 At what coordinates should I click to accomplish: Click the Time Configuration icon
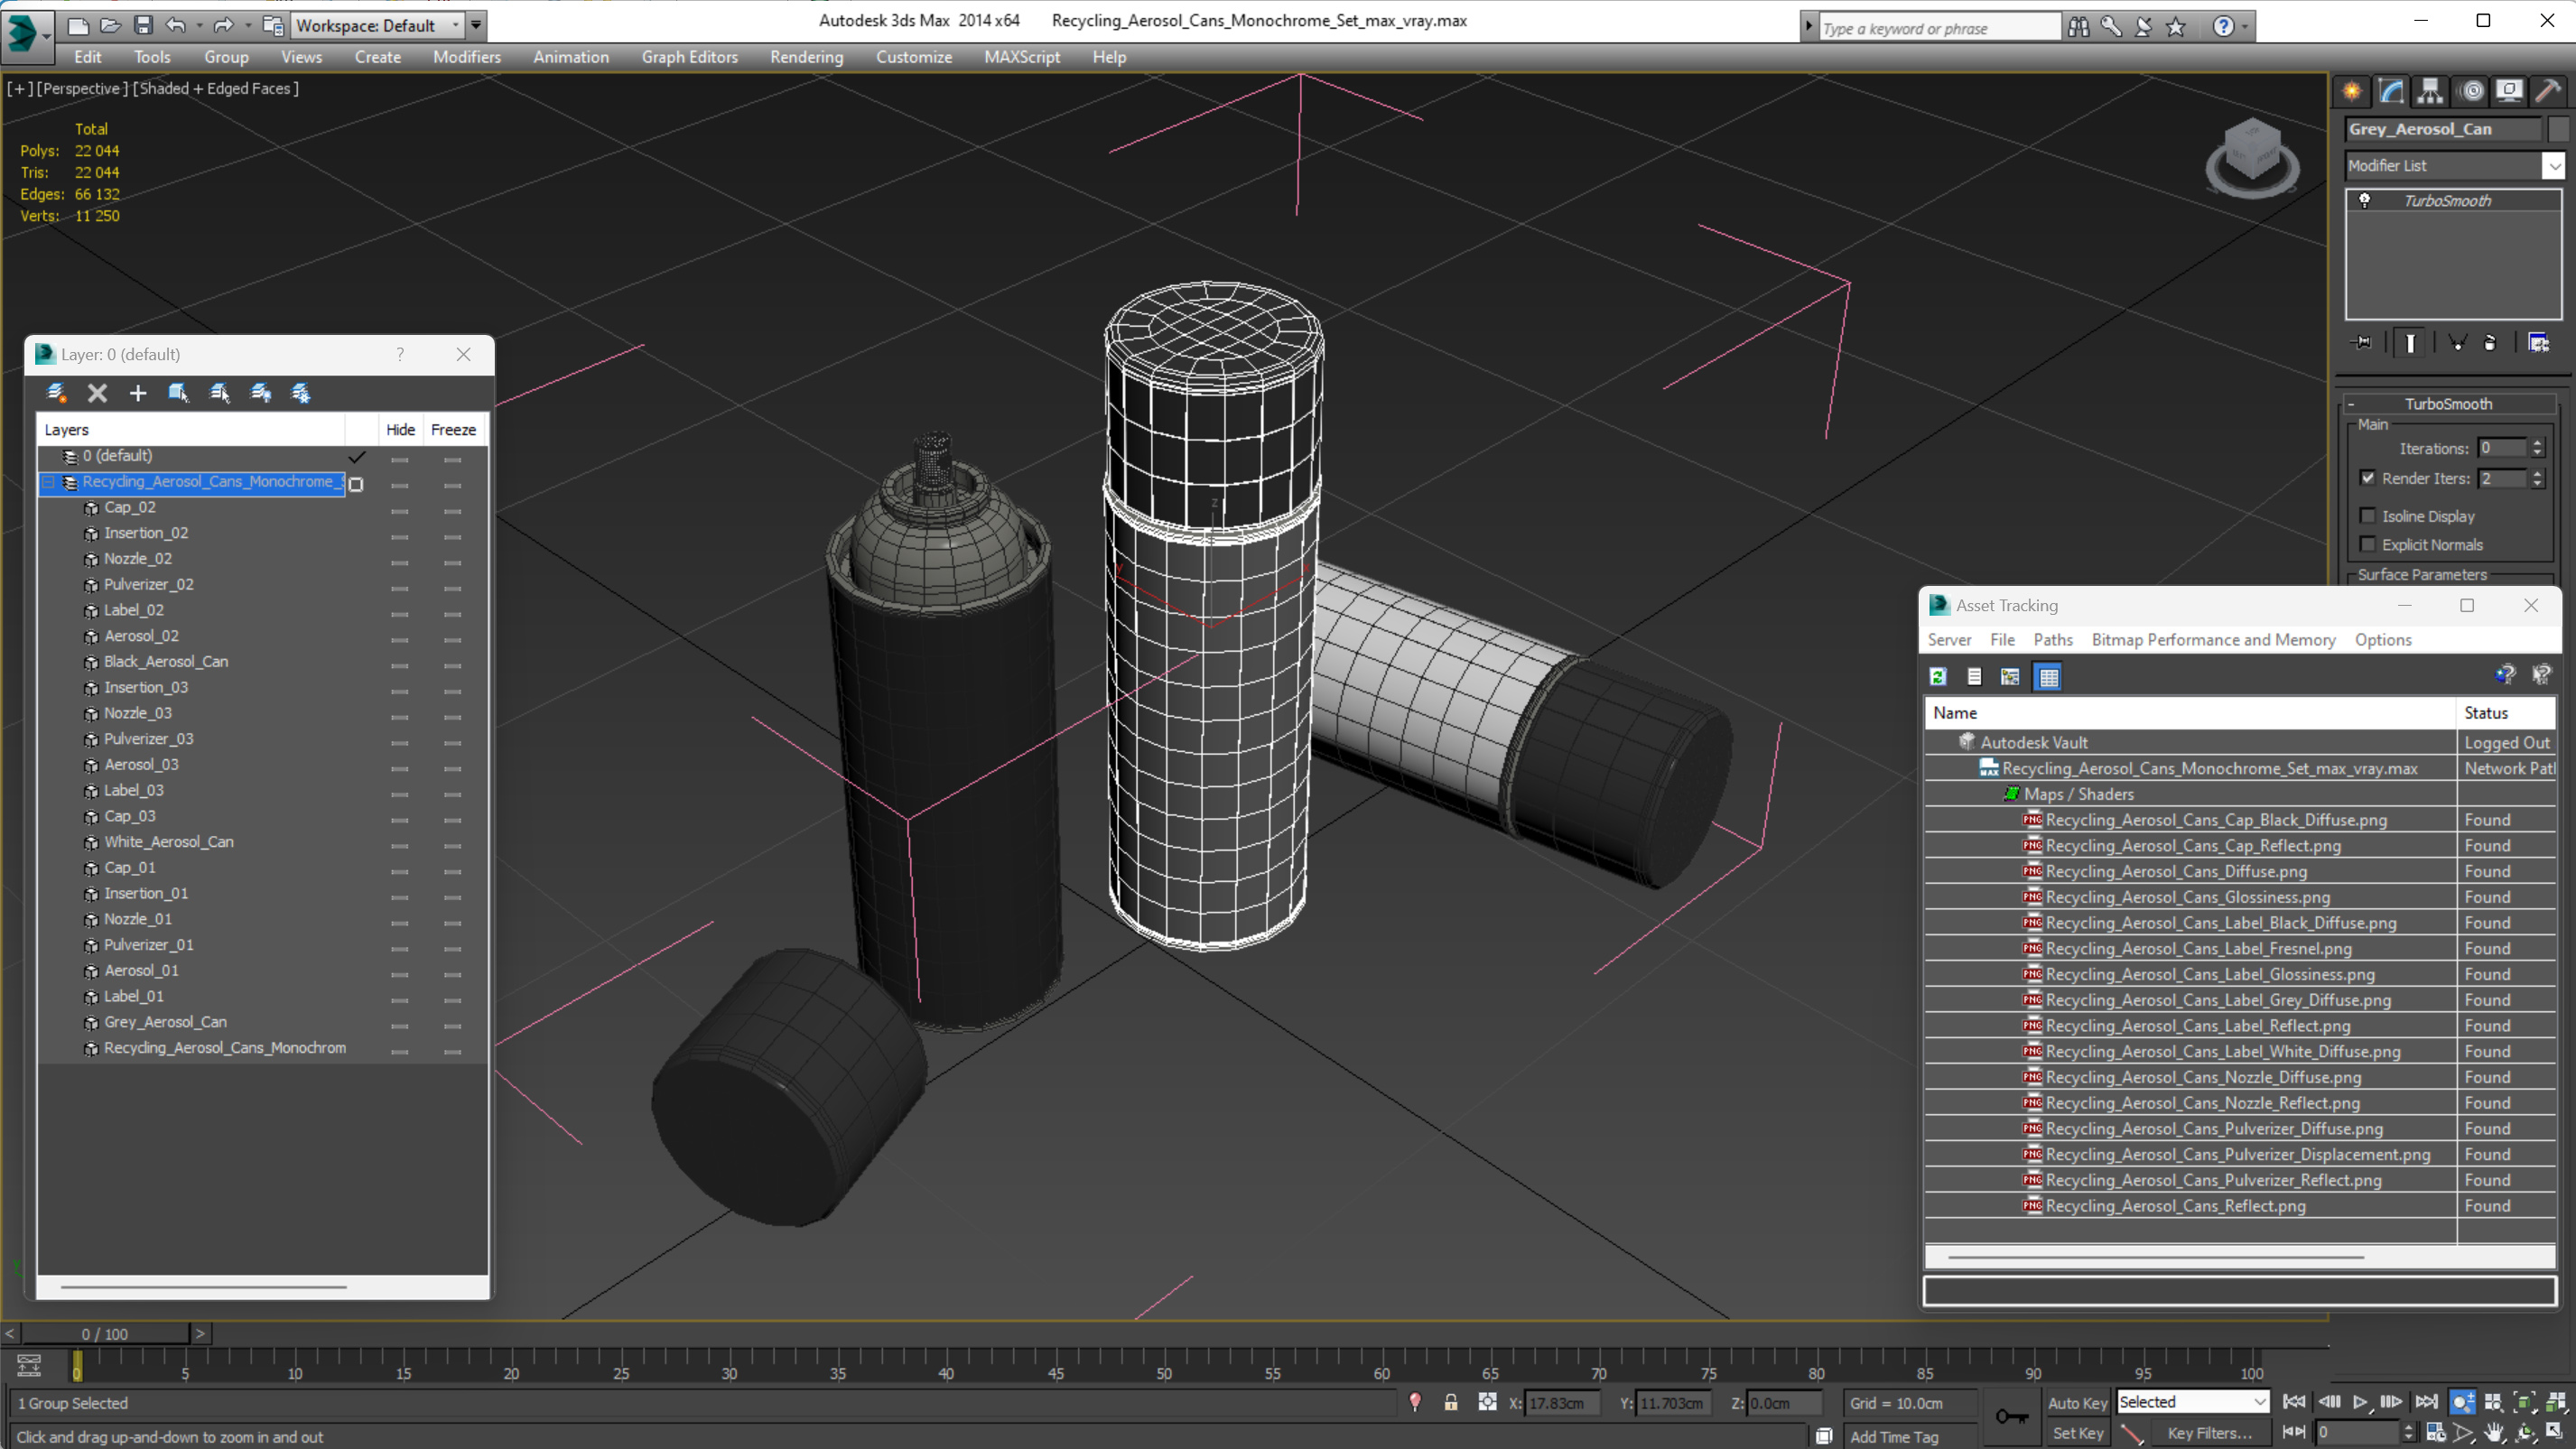click(2435, 1433)
